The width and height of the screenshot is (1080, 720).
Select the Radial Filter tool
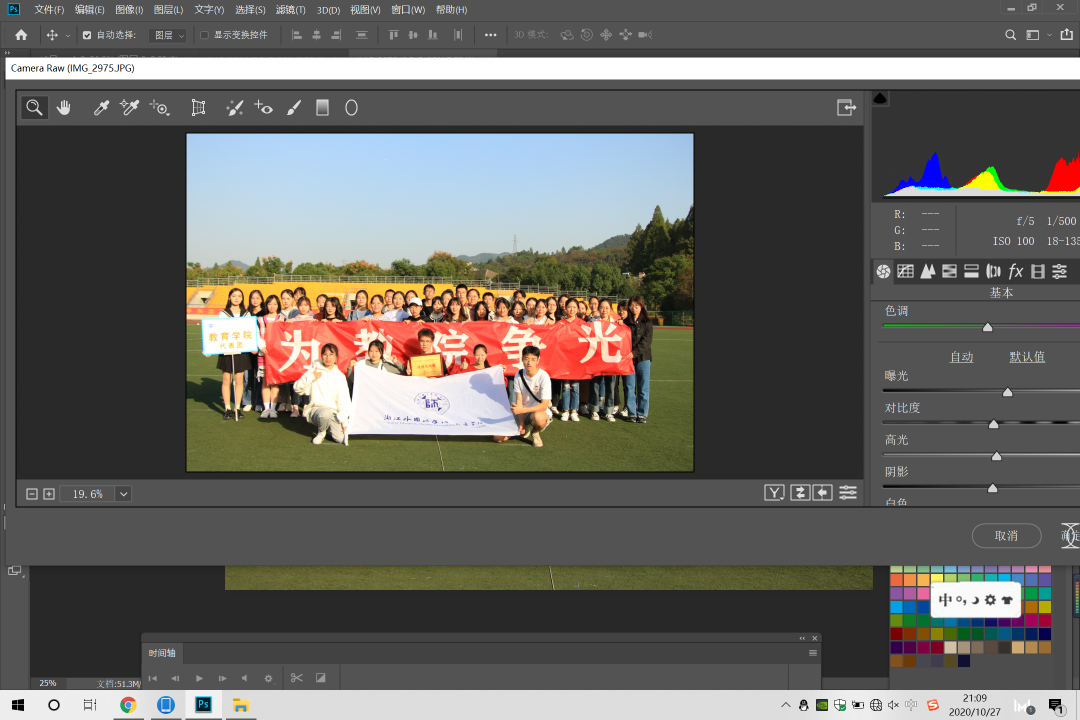pyautogui.click(x=352, y=108)
